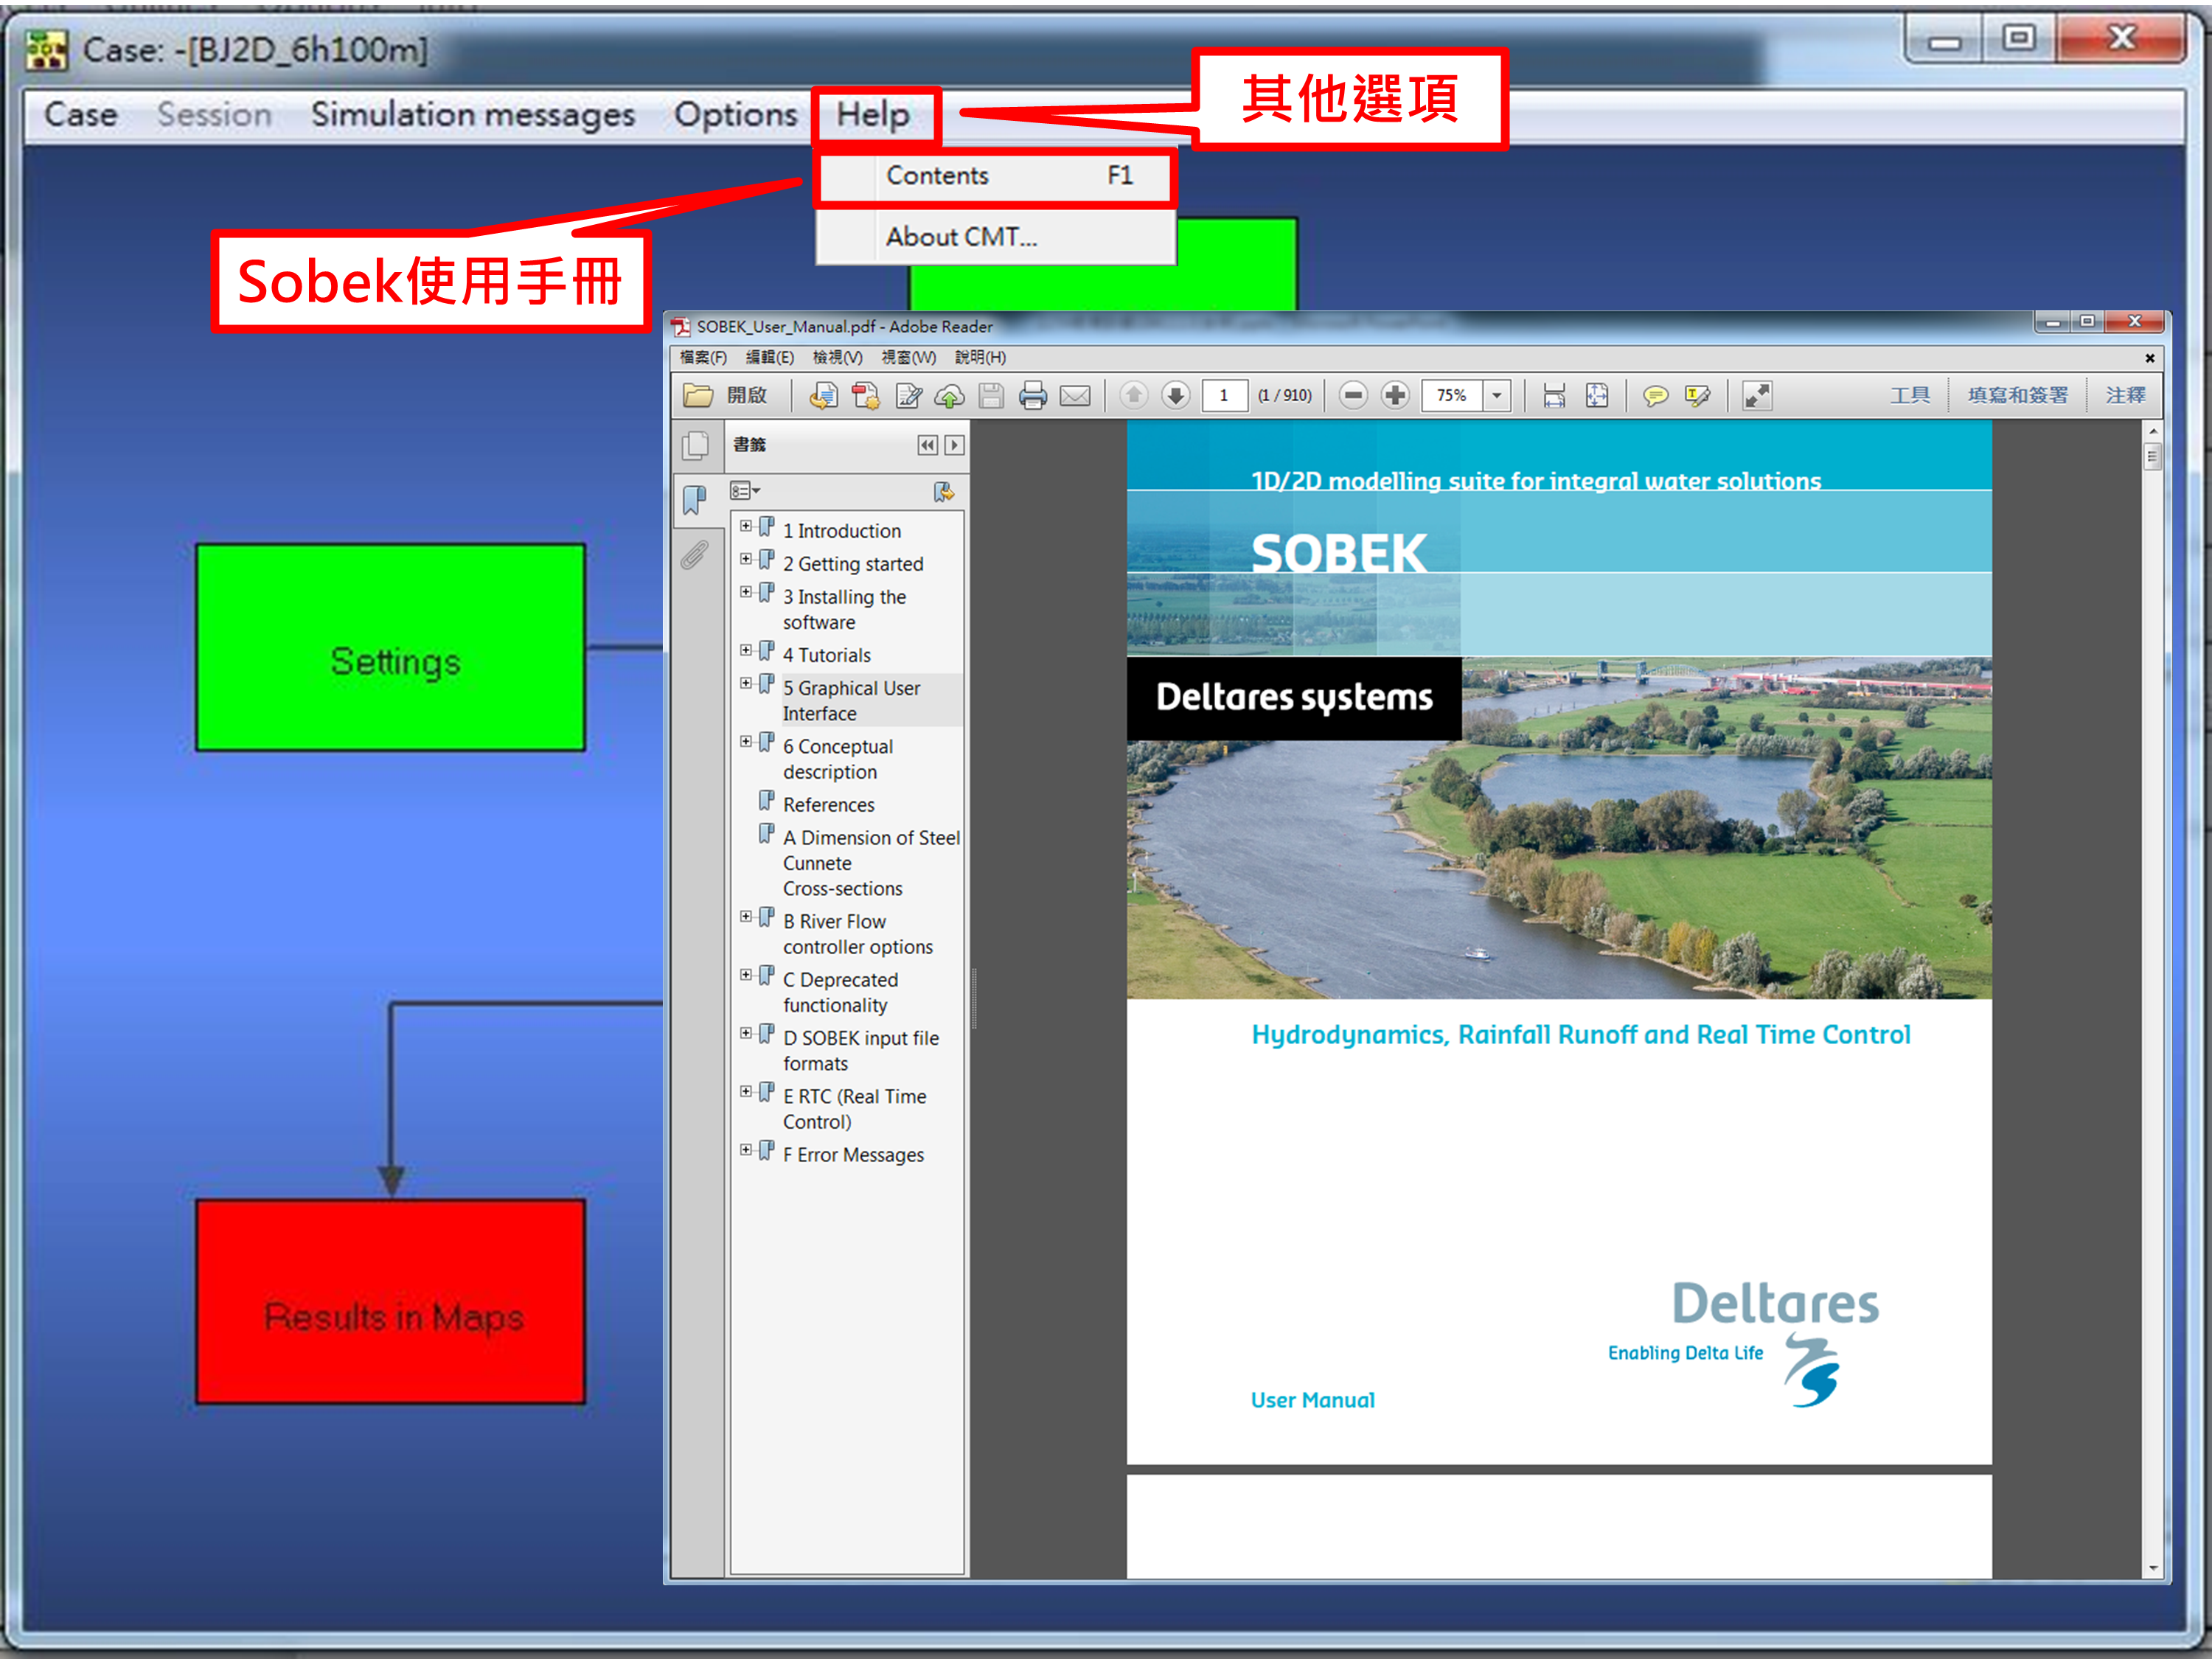Select the highlight text tool icon

[1698, 396]
